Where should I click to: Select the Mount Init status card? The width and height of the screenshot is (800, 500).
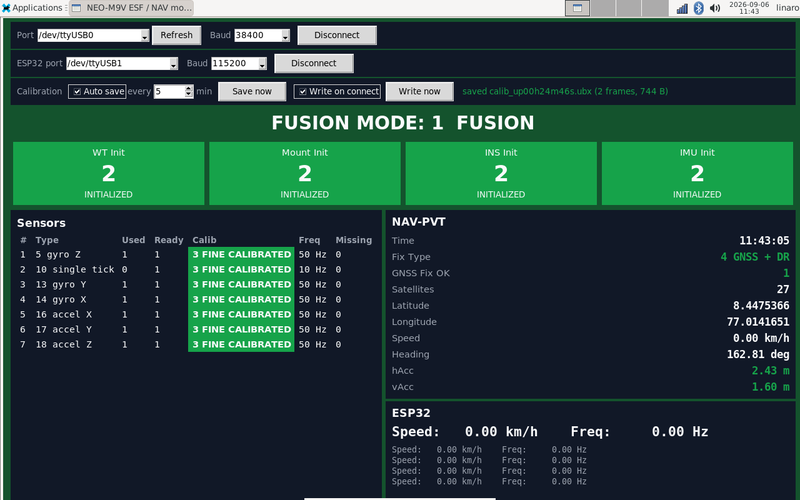(305, 173)
